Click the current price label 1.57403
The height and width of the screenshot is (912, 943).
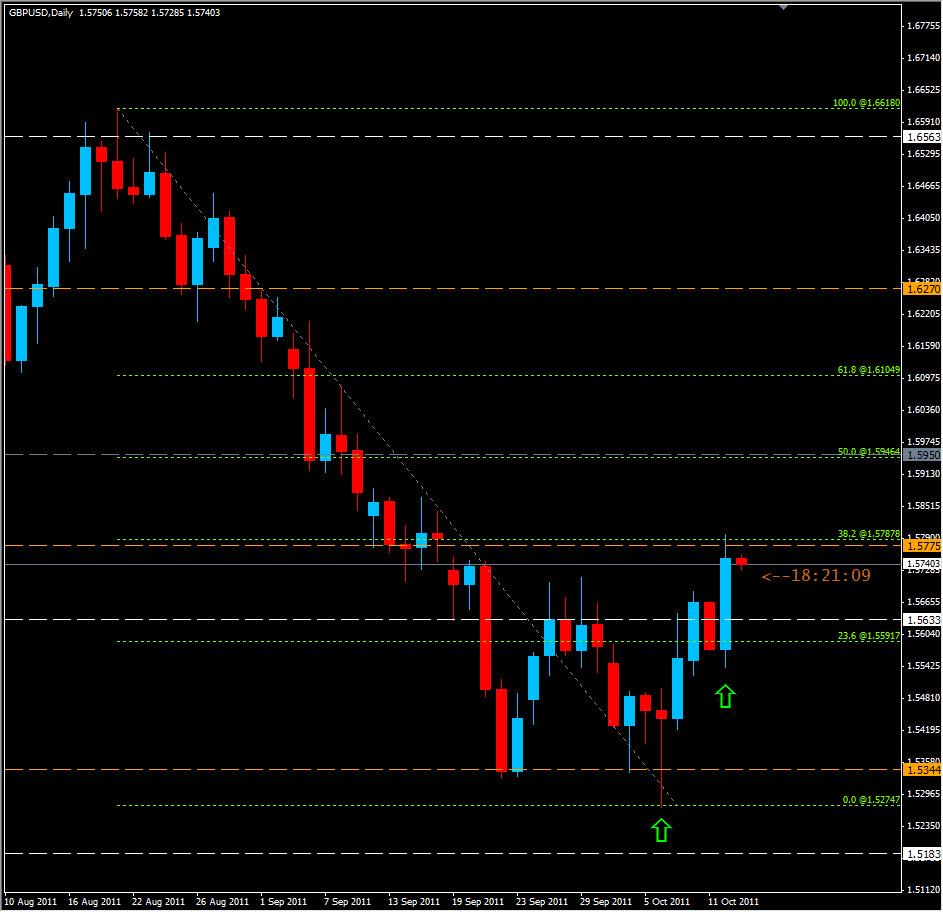pos(920,565)
